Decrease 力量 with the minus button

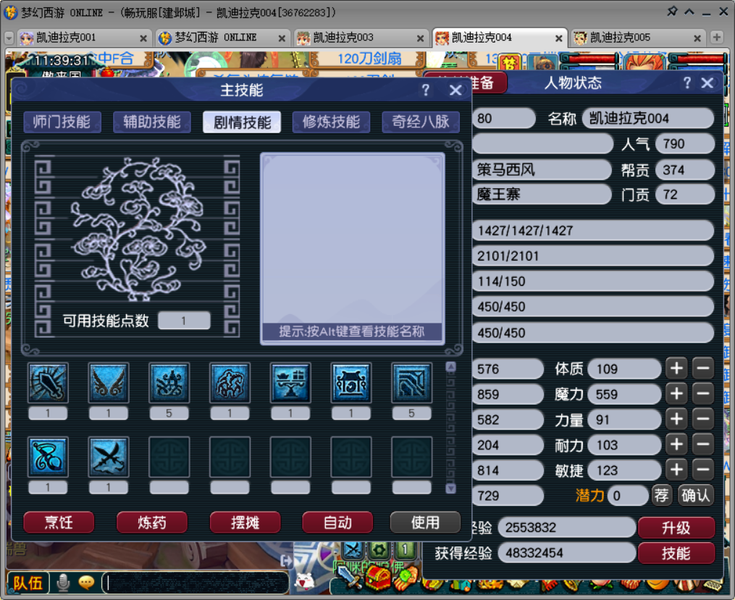pyautogui.click(x=703, y=419)
